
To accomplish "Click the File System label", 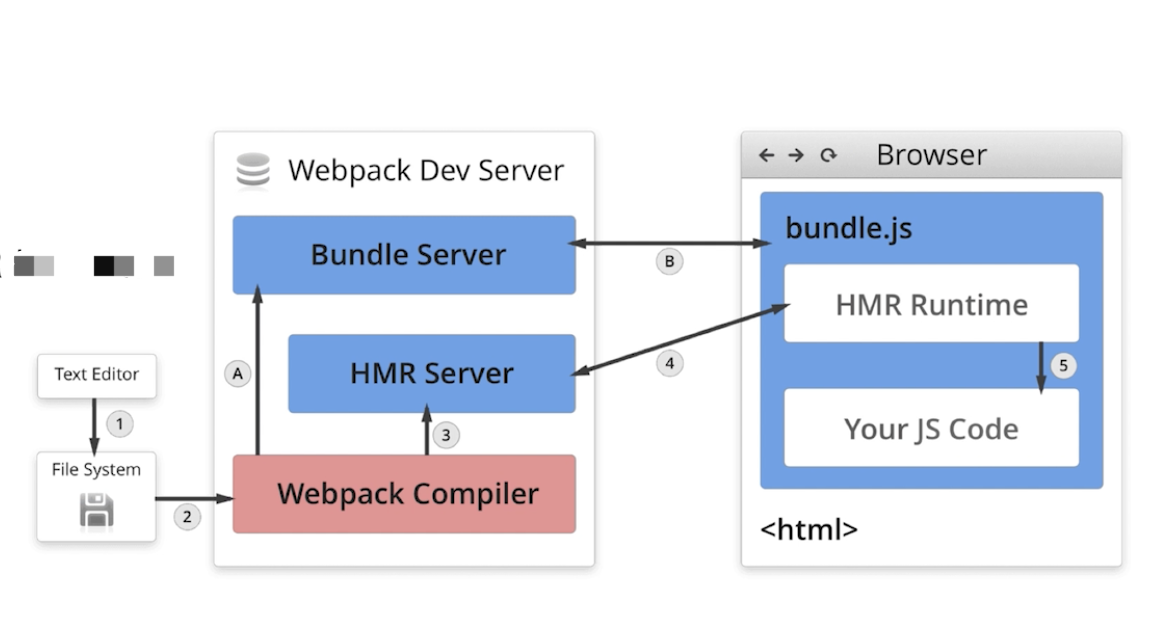I will (96, 470).
